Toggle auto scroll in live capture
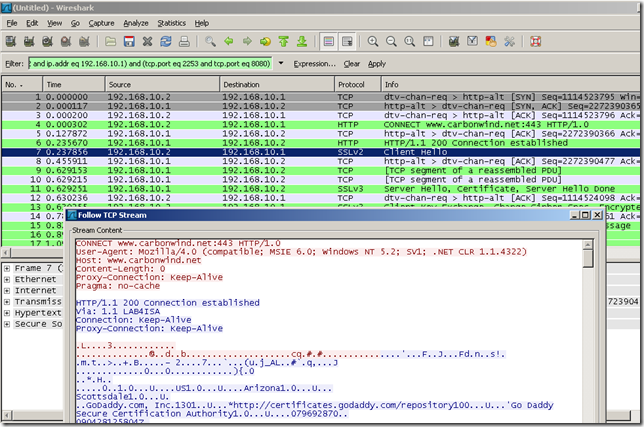Viewport: 644px width, 427px height. (x=347, y=41)
